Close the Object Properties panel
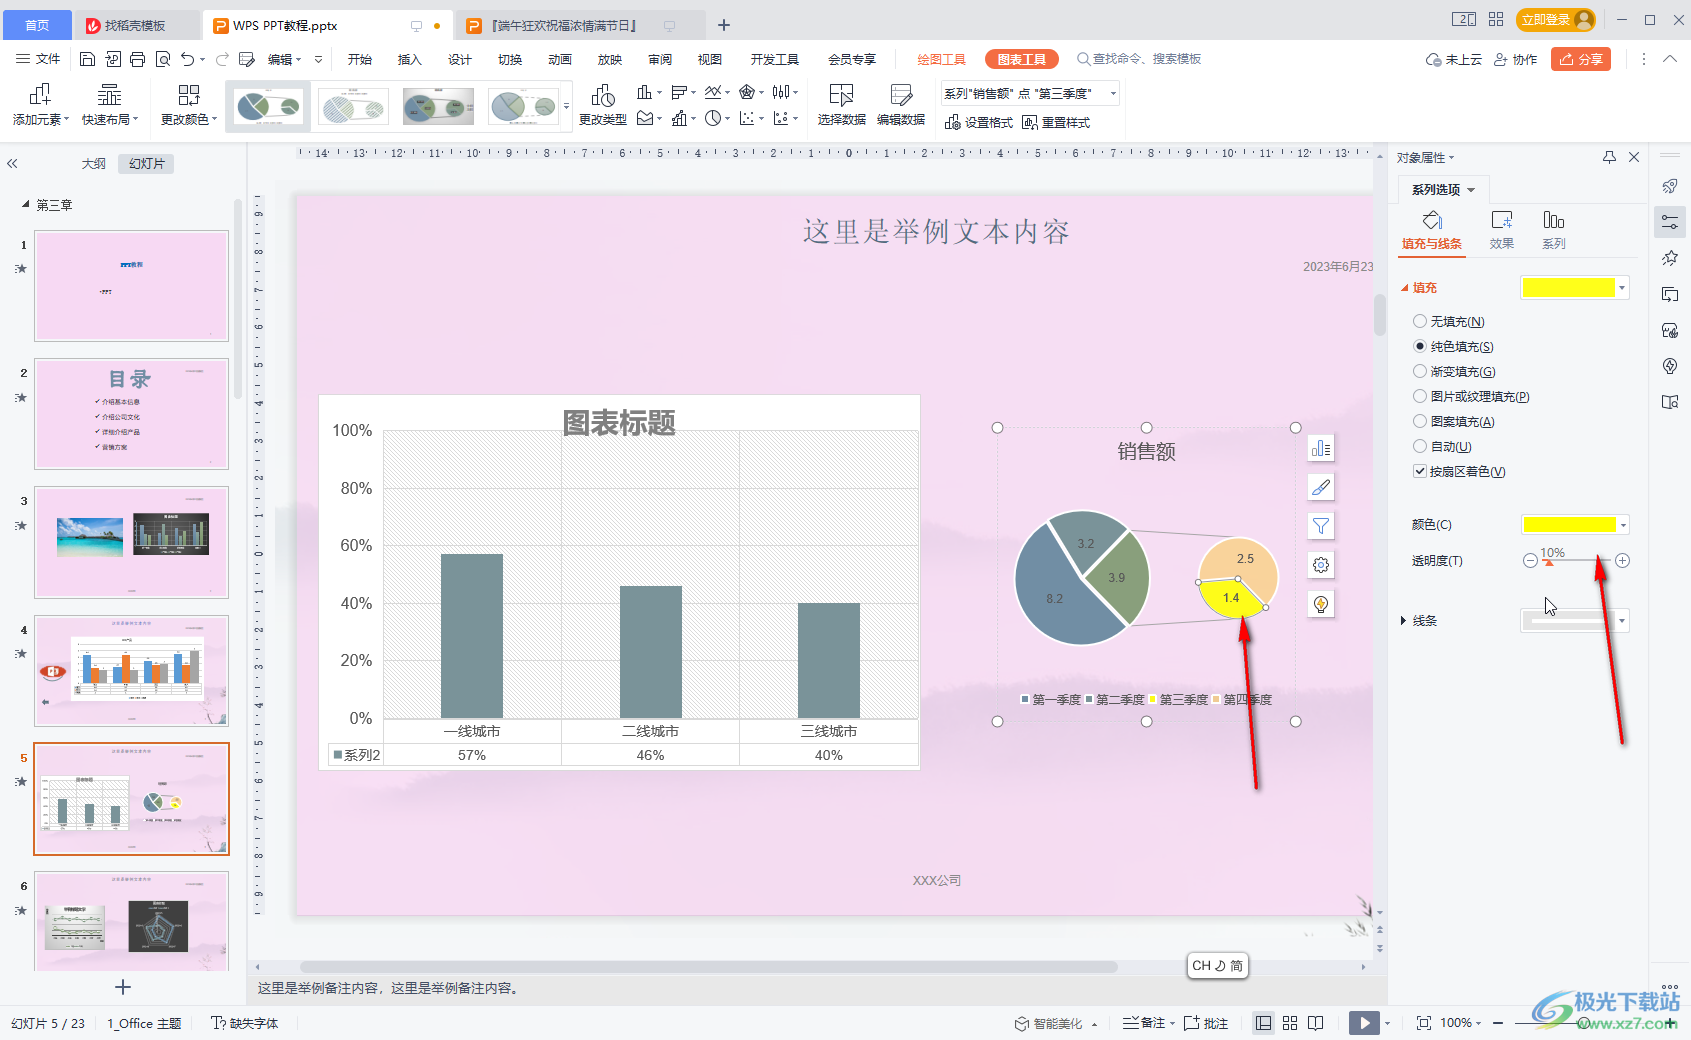Viewport: 1691px width, 1040px height. 1634,157
